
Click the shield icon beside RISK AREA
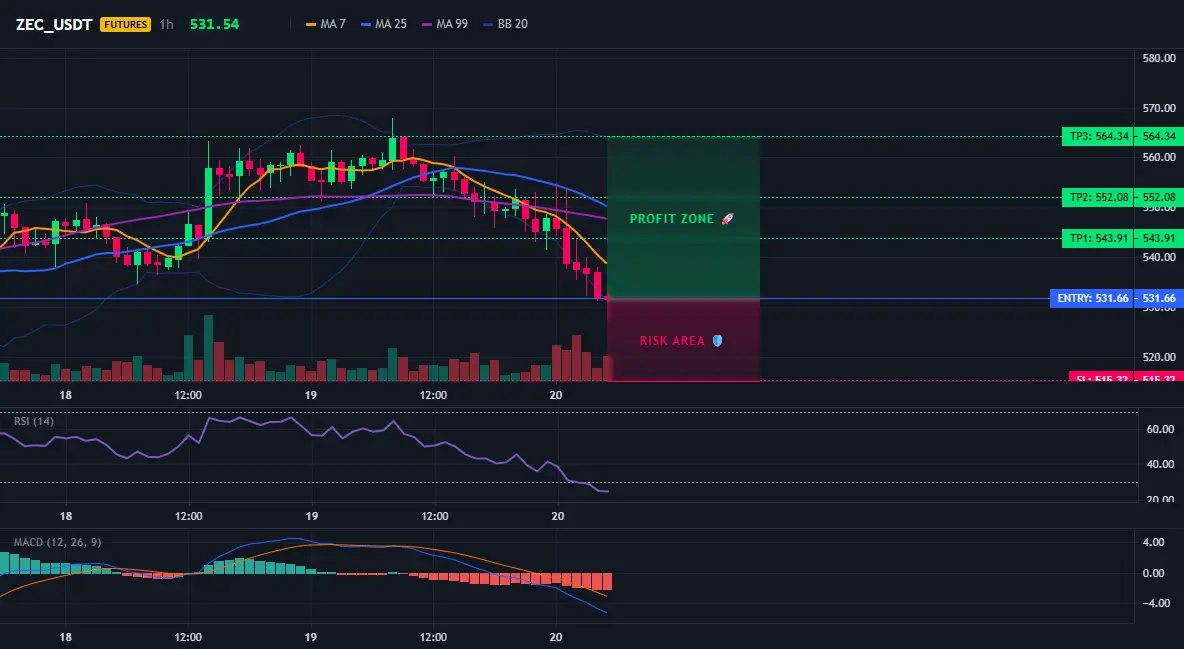coord(717,341)
